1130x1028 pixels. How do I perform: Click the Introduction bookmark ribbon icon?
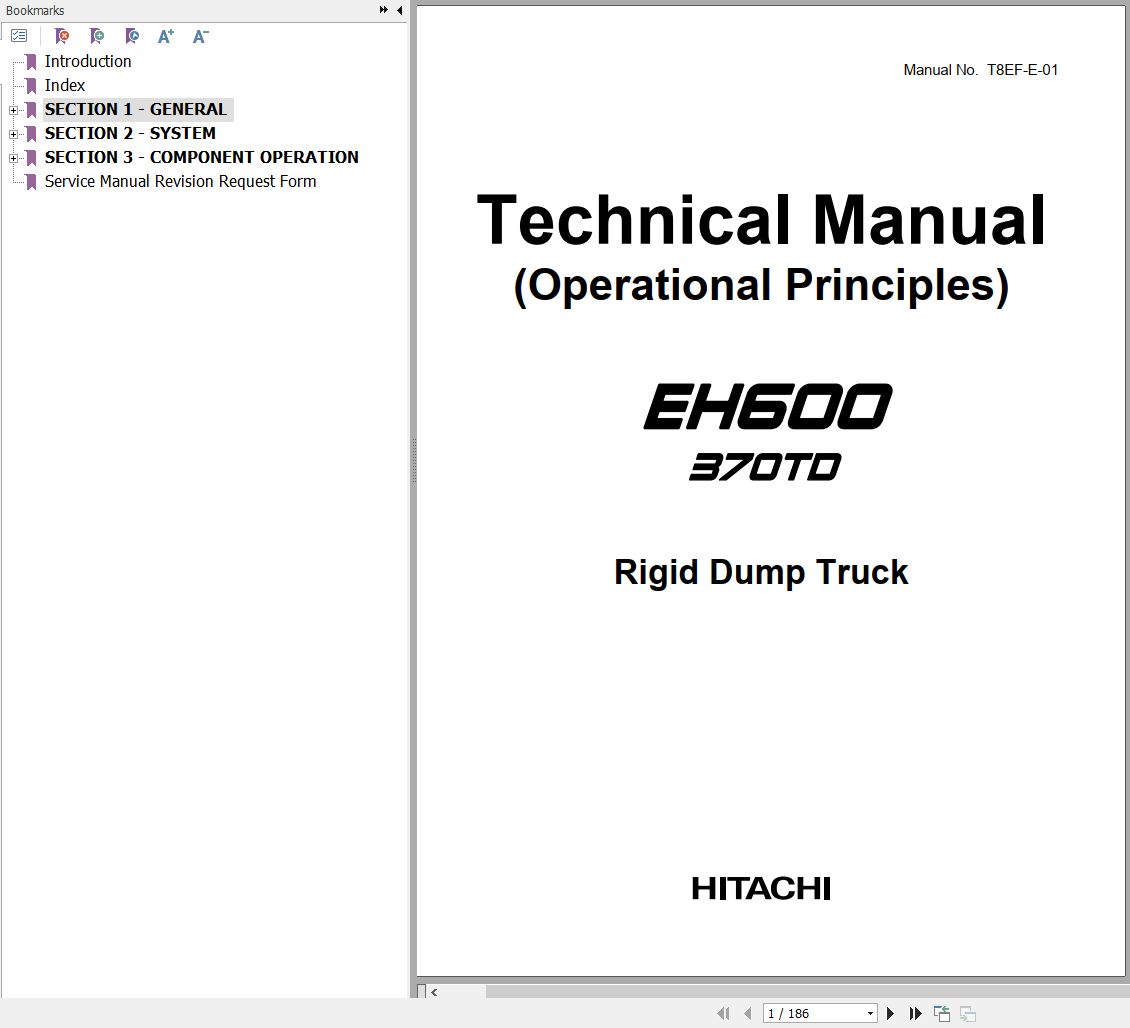tap(31, 62)
